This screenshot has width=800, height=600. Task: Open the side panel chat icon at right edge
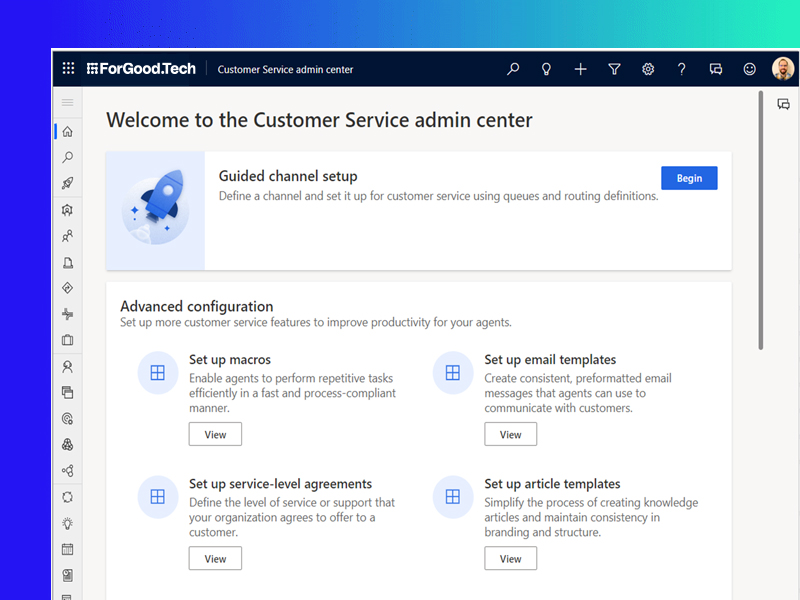click(x=784, y=104)
